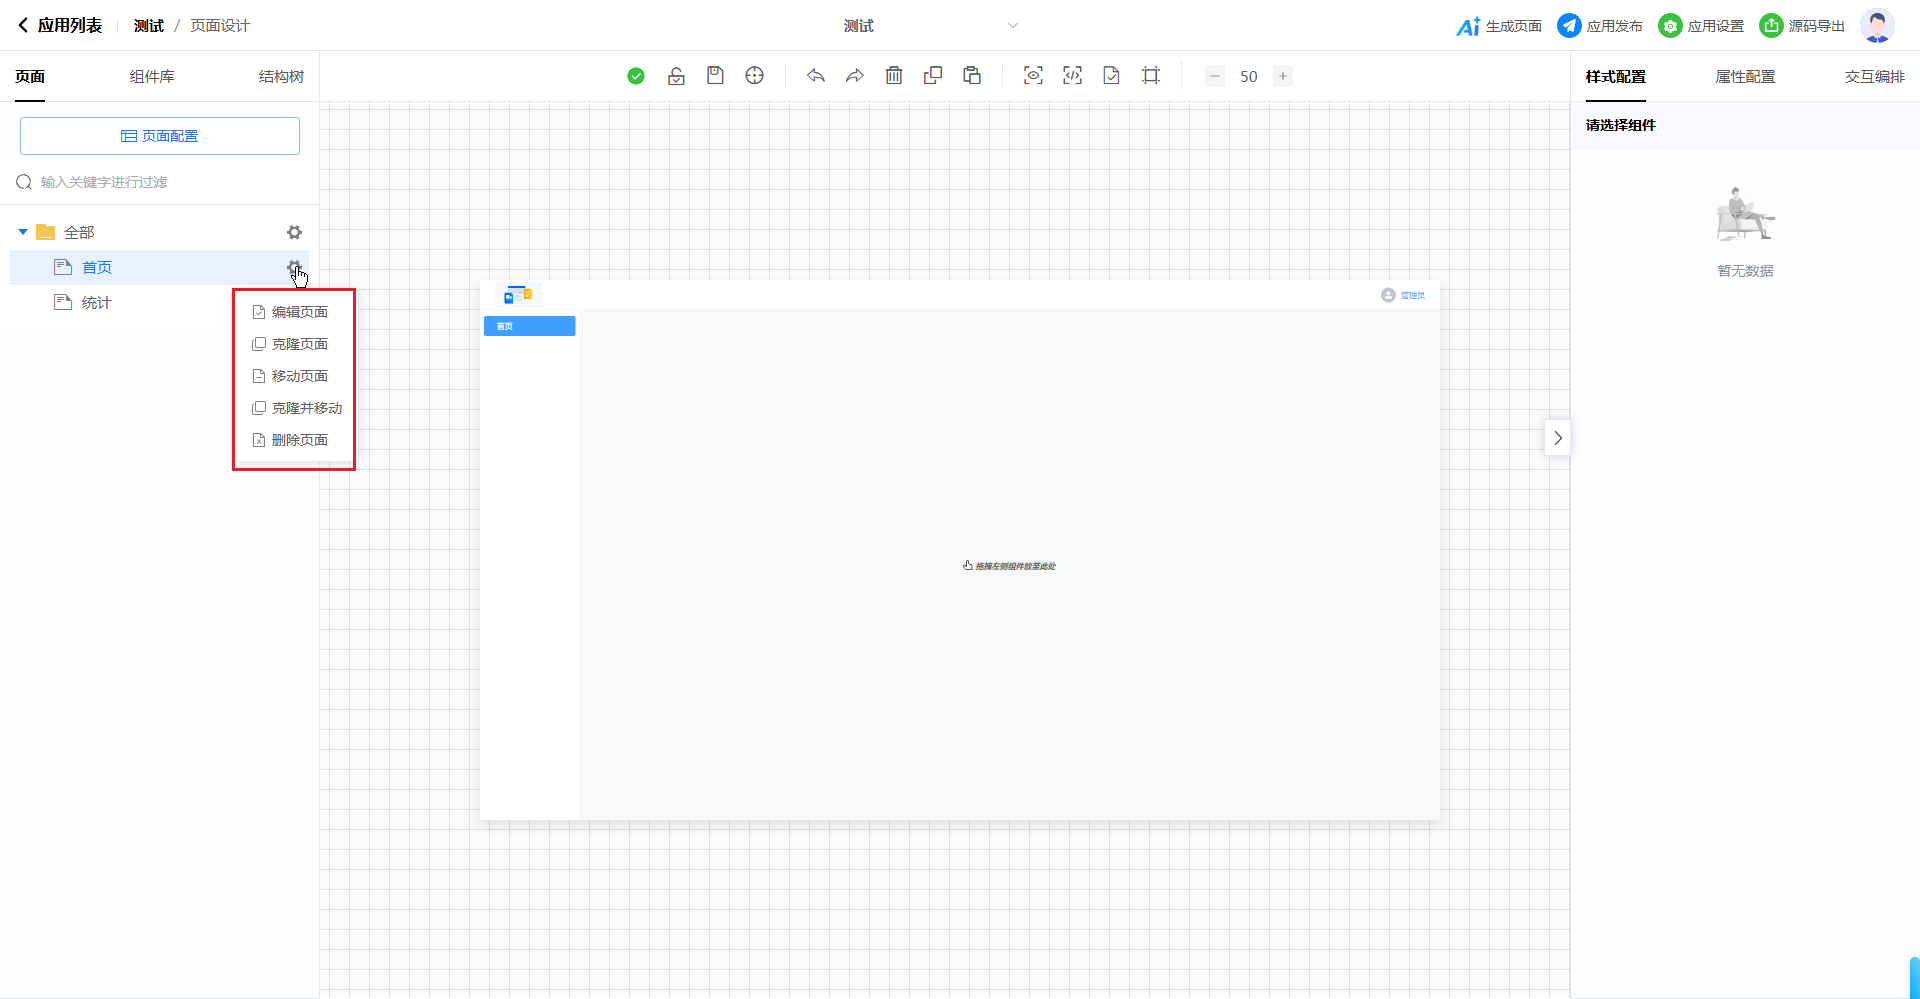
Task: Collapse the 全部 folder tree arrow
Action: coord(23,232)
